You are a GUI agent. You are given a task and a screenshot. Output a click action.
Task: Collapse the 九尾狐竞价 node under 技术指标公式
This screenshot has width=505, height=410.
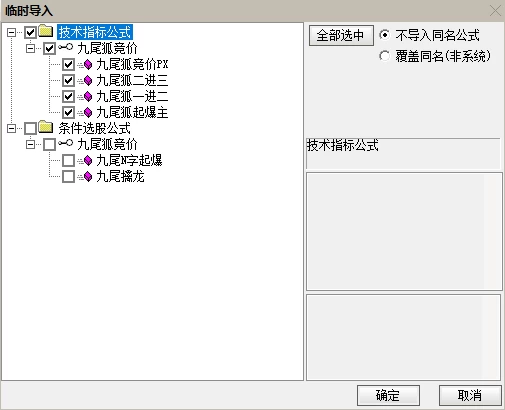click(30, 49)
